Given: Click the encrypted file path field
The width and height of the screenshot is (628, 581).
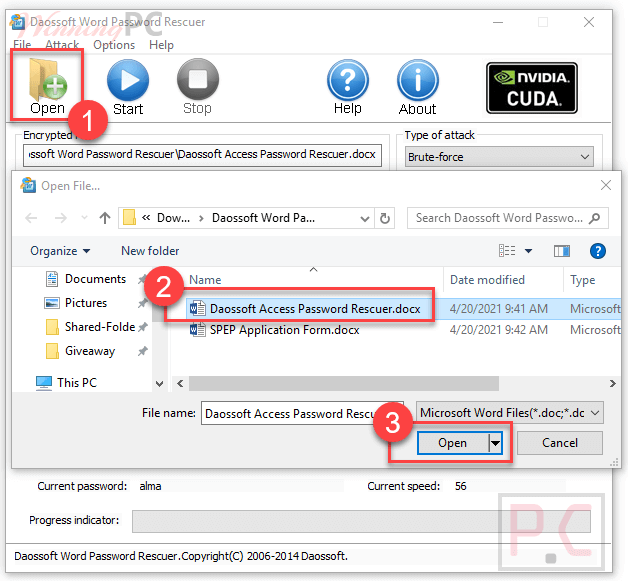Looking at the screenshot, I should tap(202, 155).
